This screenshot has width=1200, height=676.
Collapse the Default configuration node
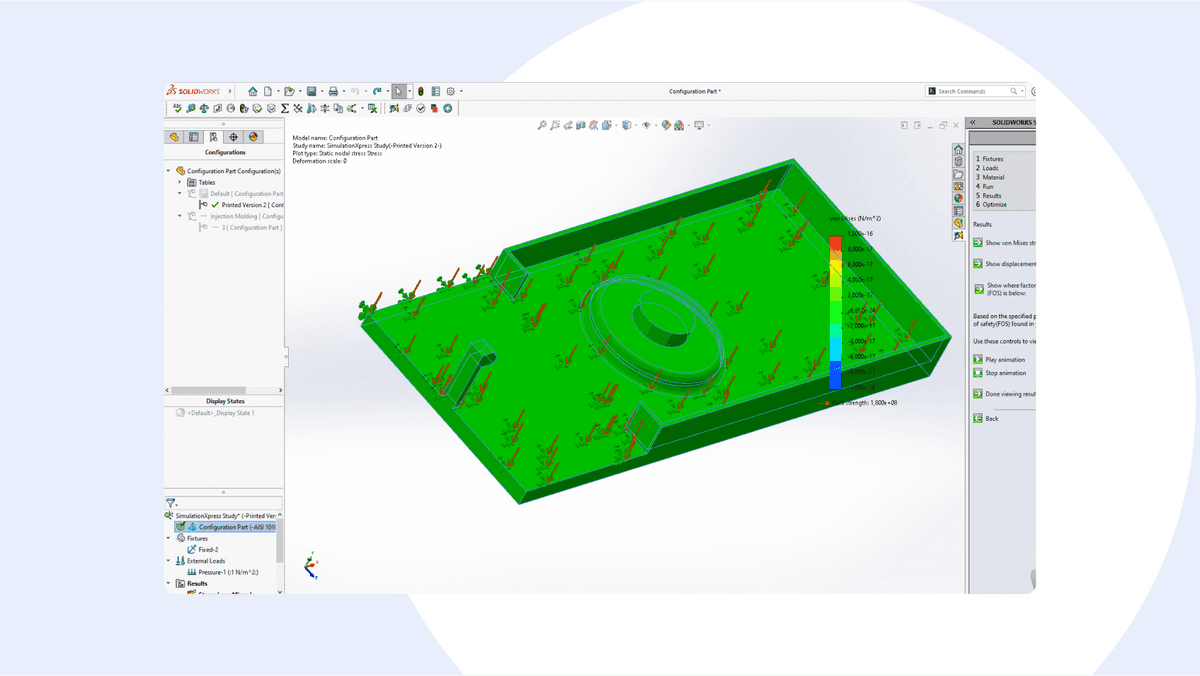click(x=180, y=193)
